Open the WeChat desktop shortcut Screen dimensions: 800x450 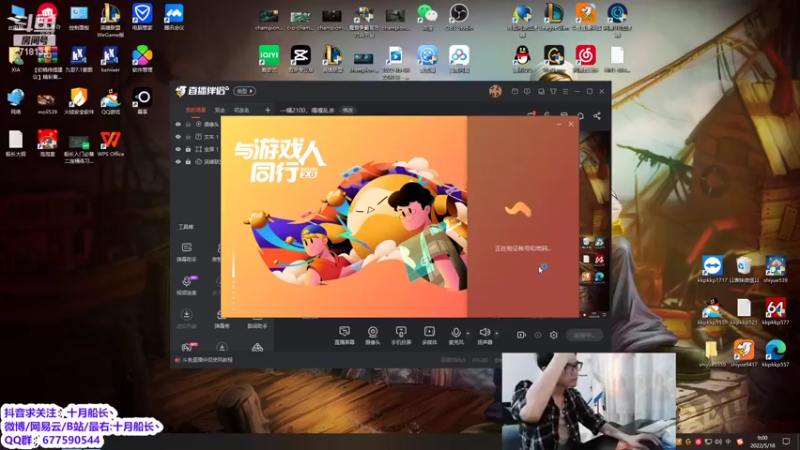click(x=428, y=17)
